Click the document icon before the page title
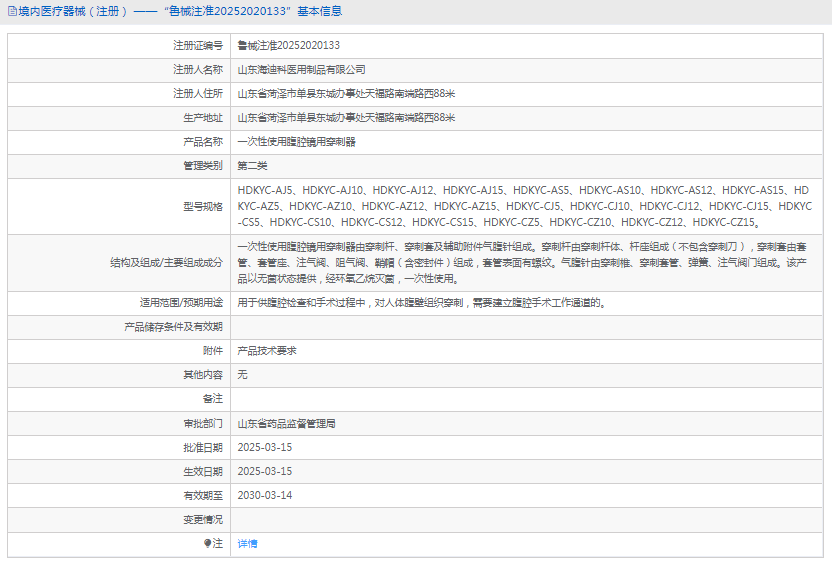The image size is (832, 561). (12, 12)
